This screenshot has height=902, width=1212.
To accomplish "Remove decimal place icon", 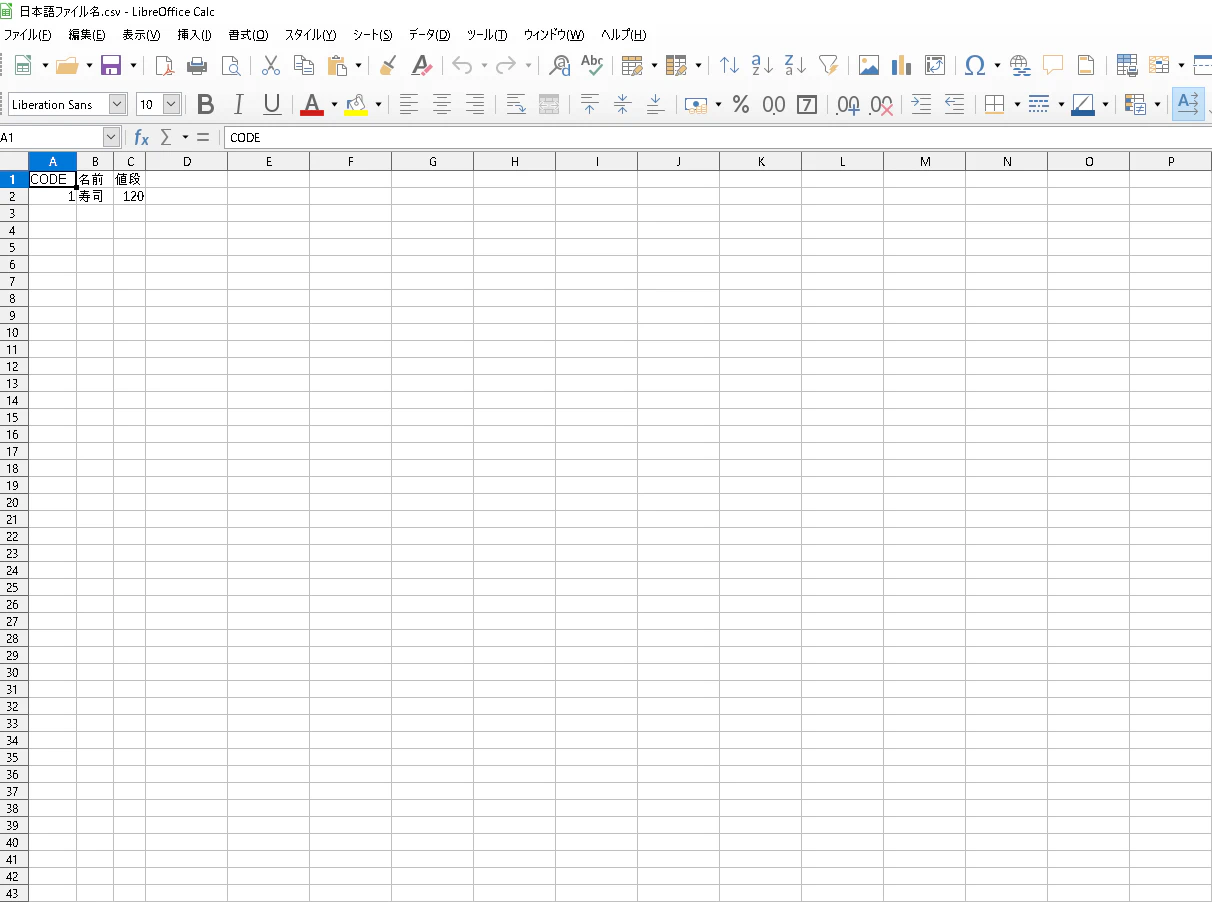I will (x=881, y=104).
